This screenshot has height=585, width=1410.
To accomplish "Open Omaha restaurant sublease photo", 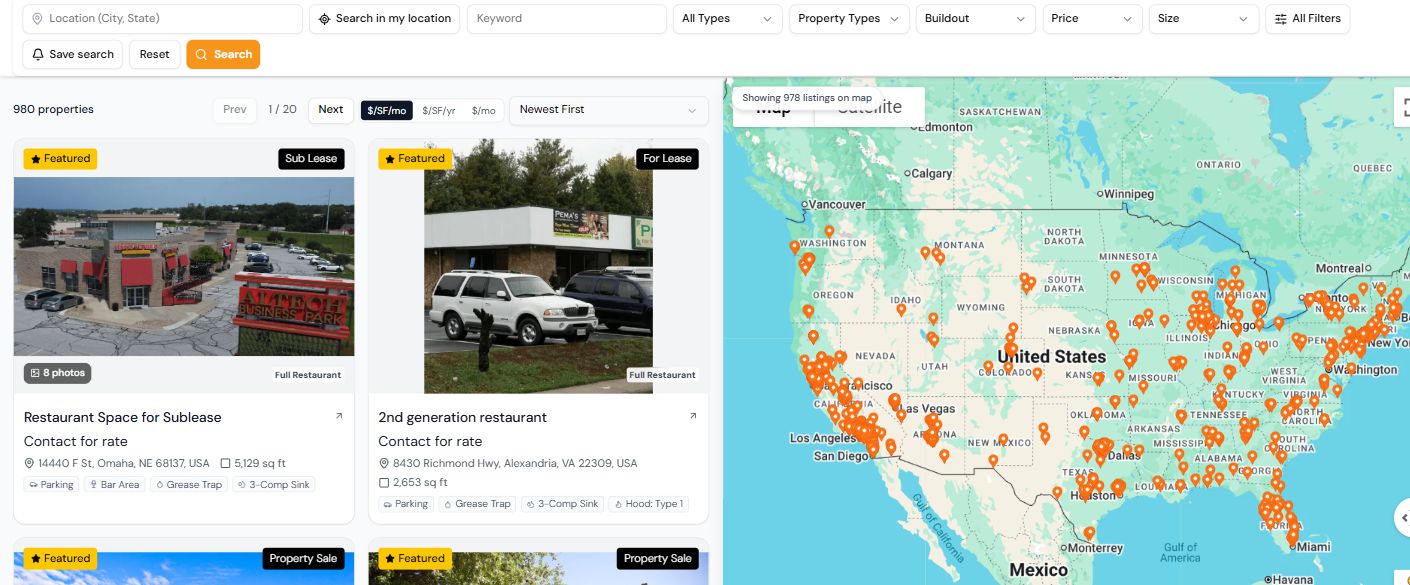I will [184, 267].
